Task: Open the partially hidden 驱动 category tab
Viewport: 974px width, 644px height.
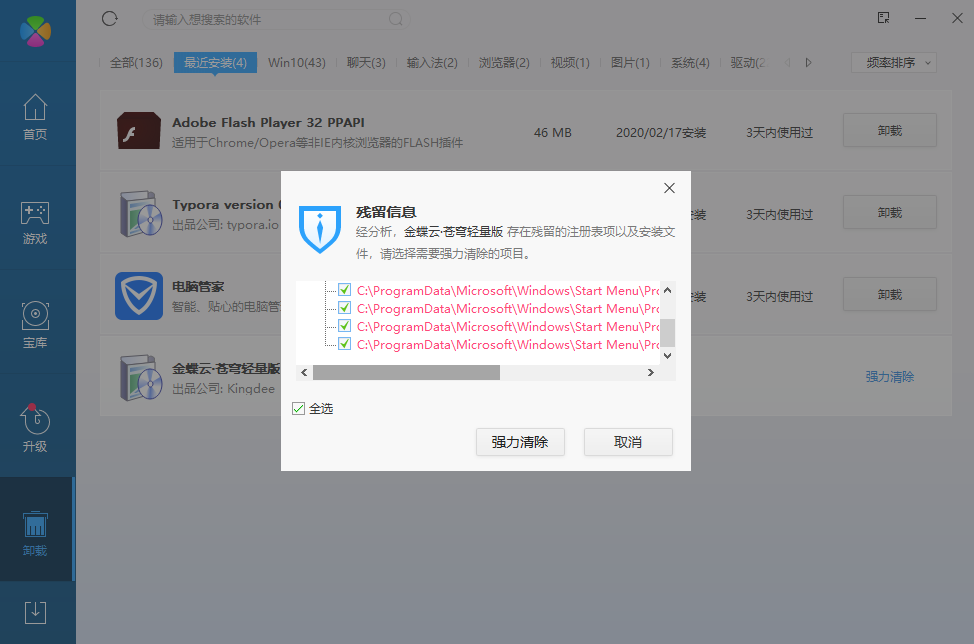Action: (x=748, y=63)
